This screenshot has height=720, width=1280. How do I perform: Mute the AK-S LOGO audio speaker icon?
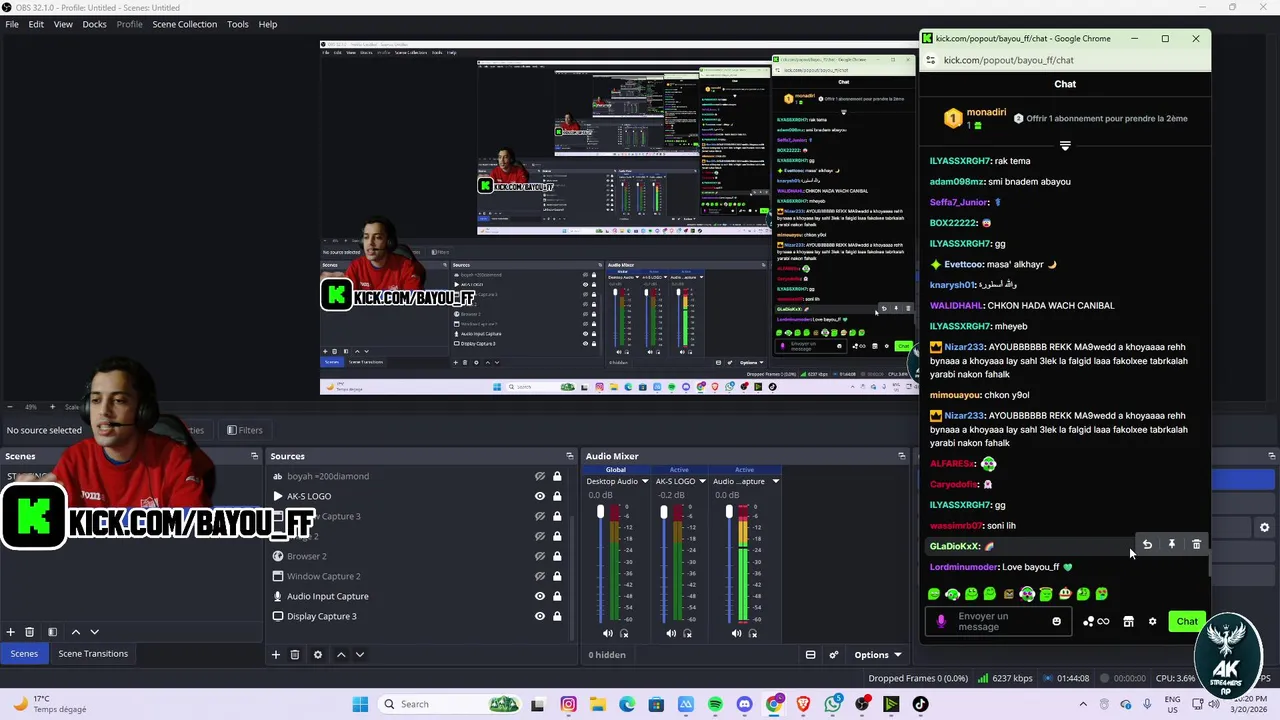671,633
